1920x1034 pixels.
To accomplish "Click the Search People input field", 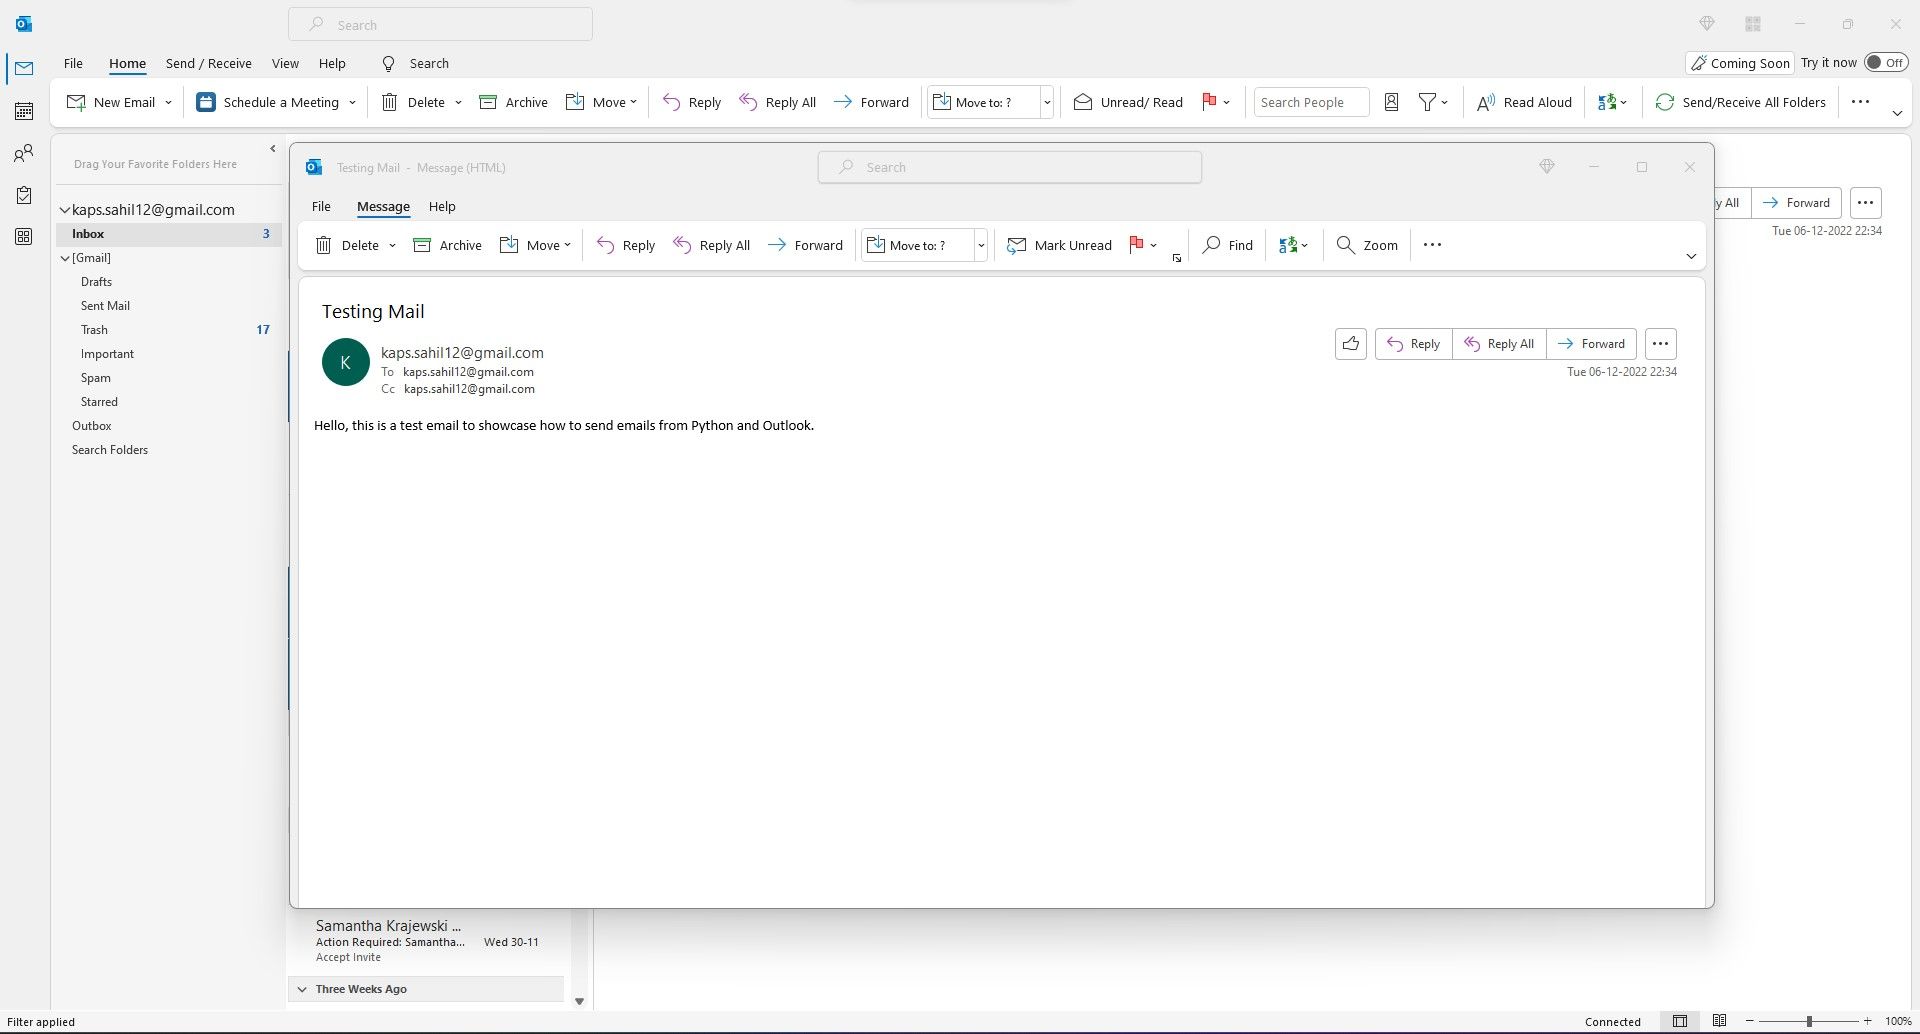I will [x=1310, y=101].
